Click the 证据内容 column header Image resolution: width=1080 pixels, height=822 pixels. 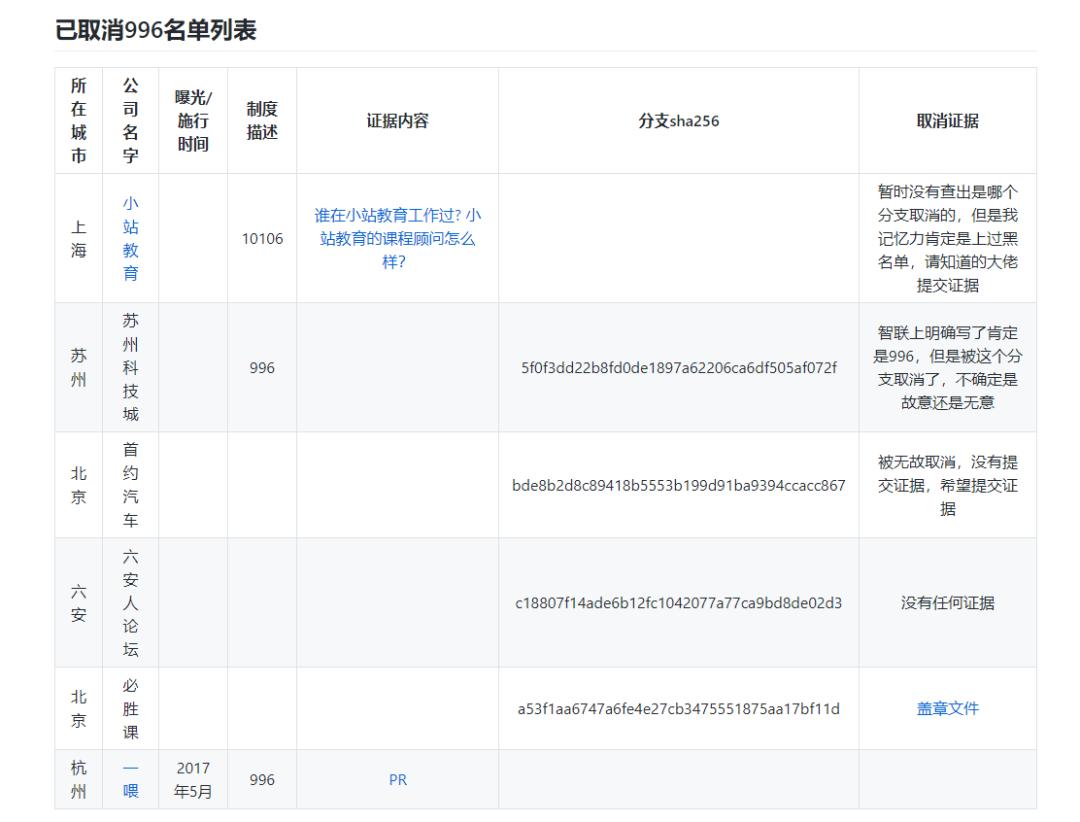coord(397,121)
